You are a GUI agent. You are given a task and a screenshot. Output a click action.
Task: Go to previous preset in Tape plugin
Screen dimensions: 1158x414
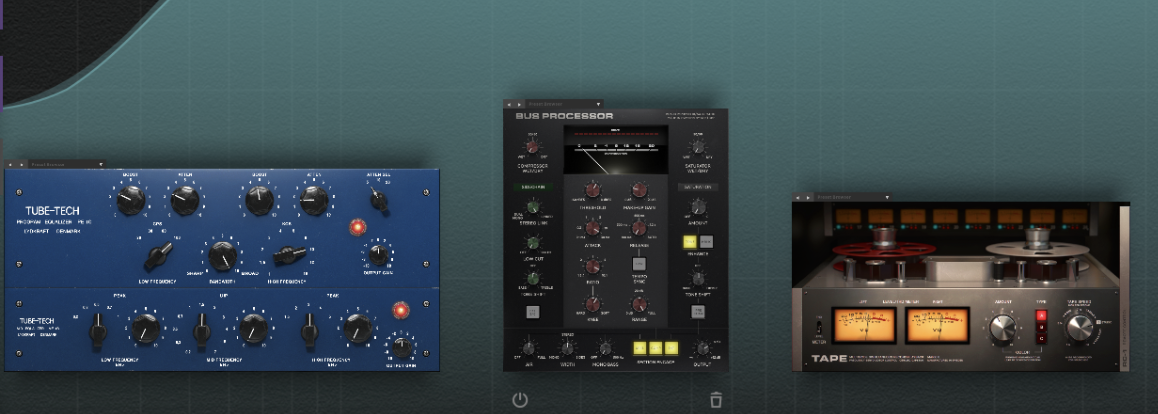798,197
